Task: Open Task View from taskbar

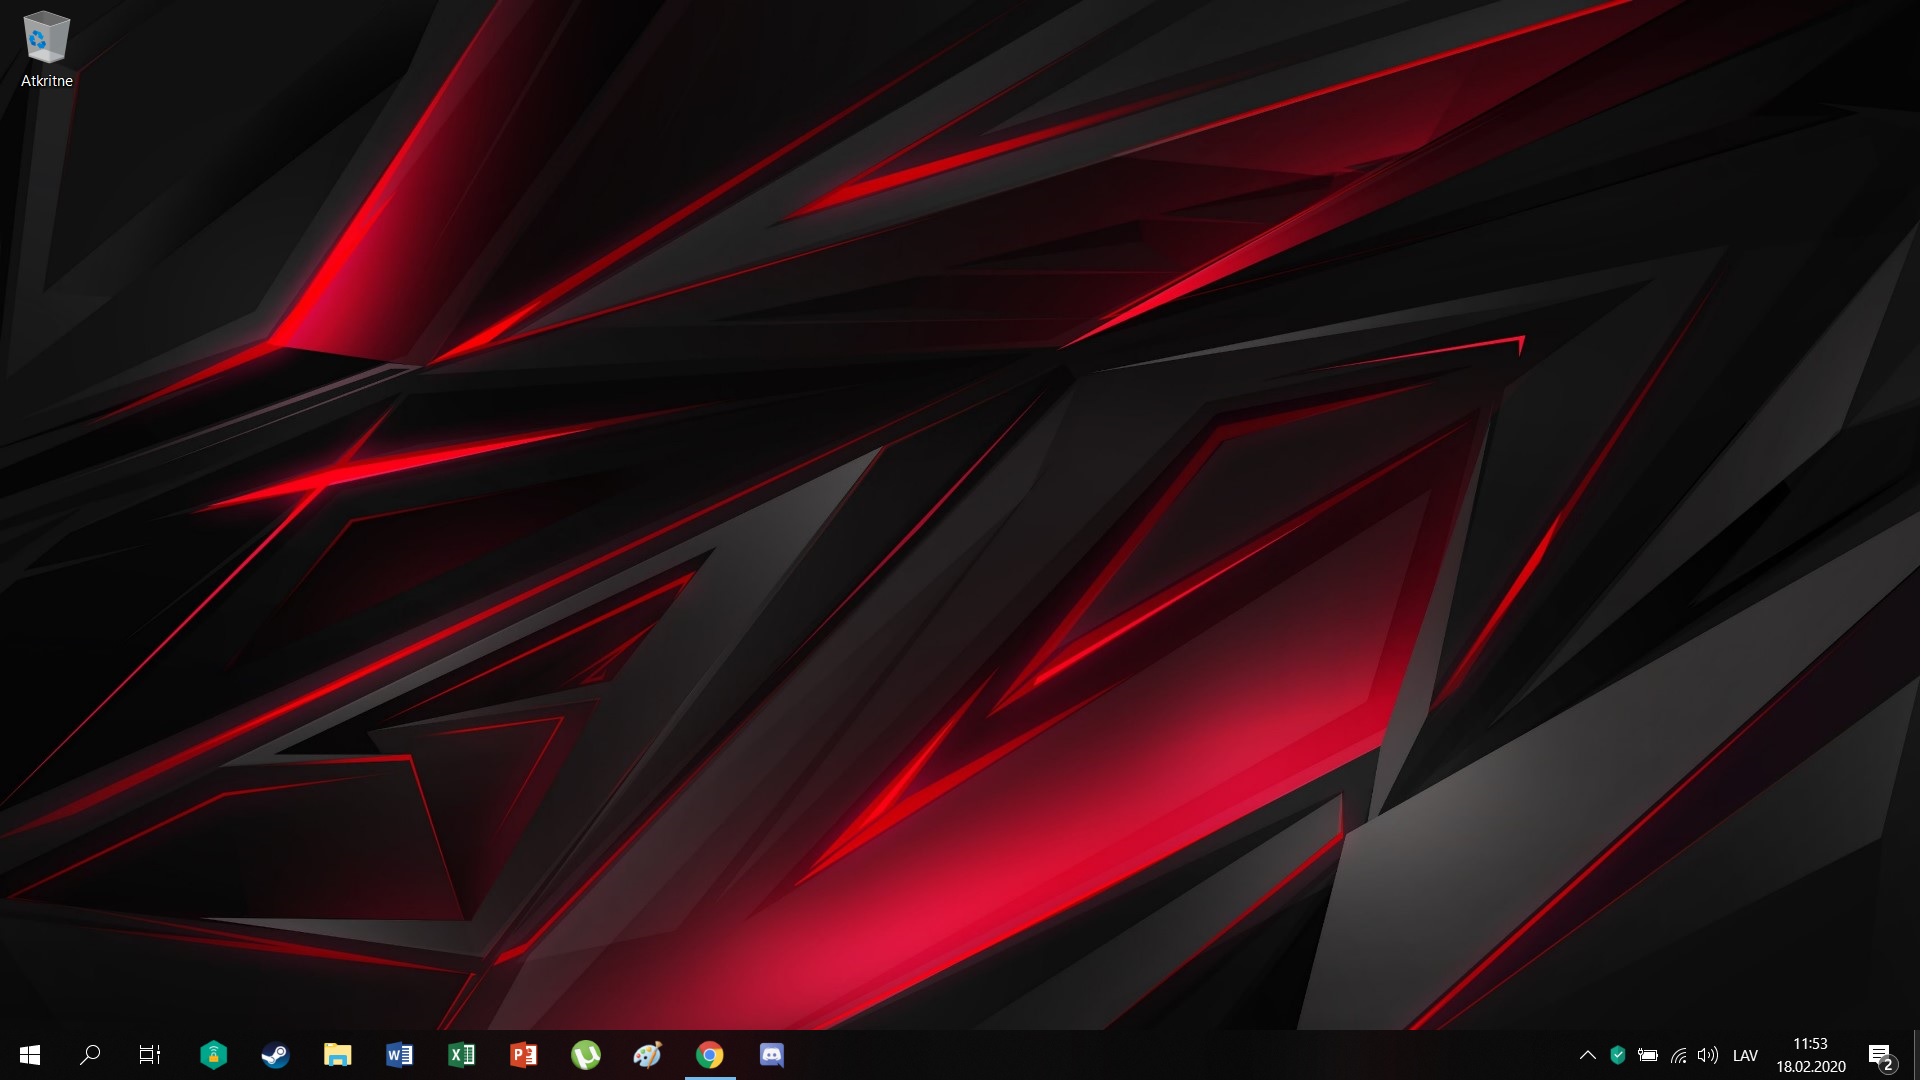Action: click(x=150, y=1055)
